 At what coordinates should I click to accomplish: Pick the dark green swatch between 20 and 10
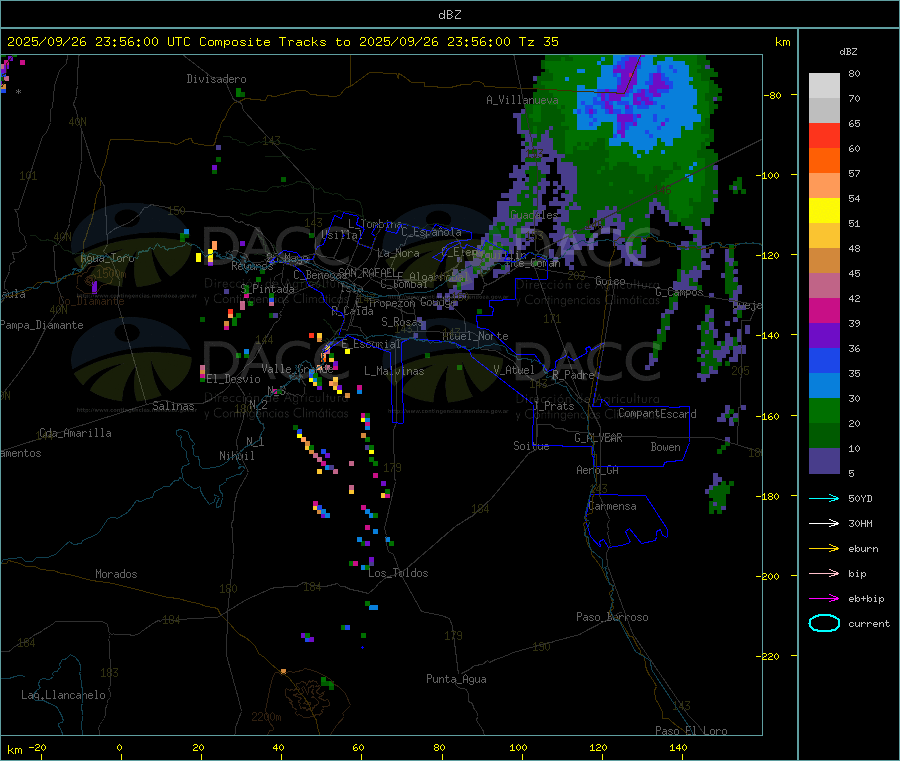pyautogui.click(x=824, y=436)
